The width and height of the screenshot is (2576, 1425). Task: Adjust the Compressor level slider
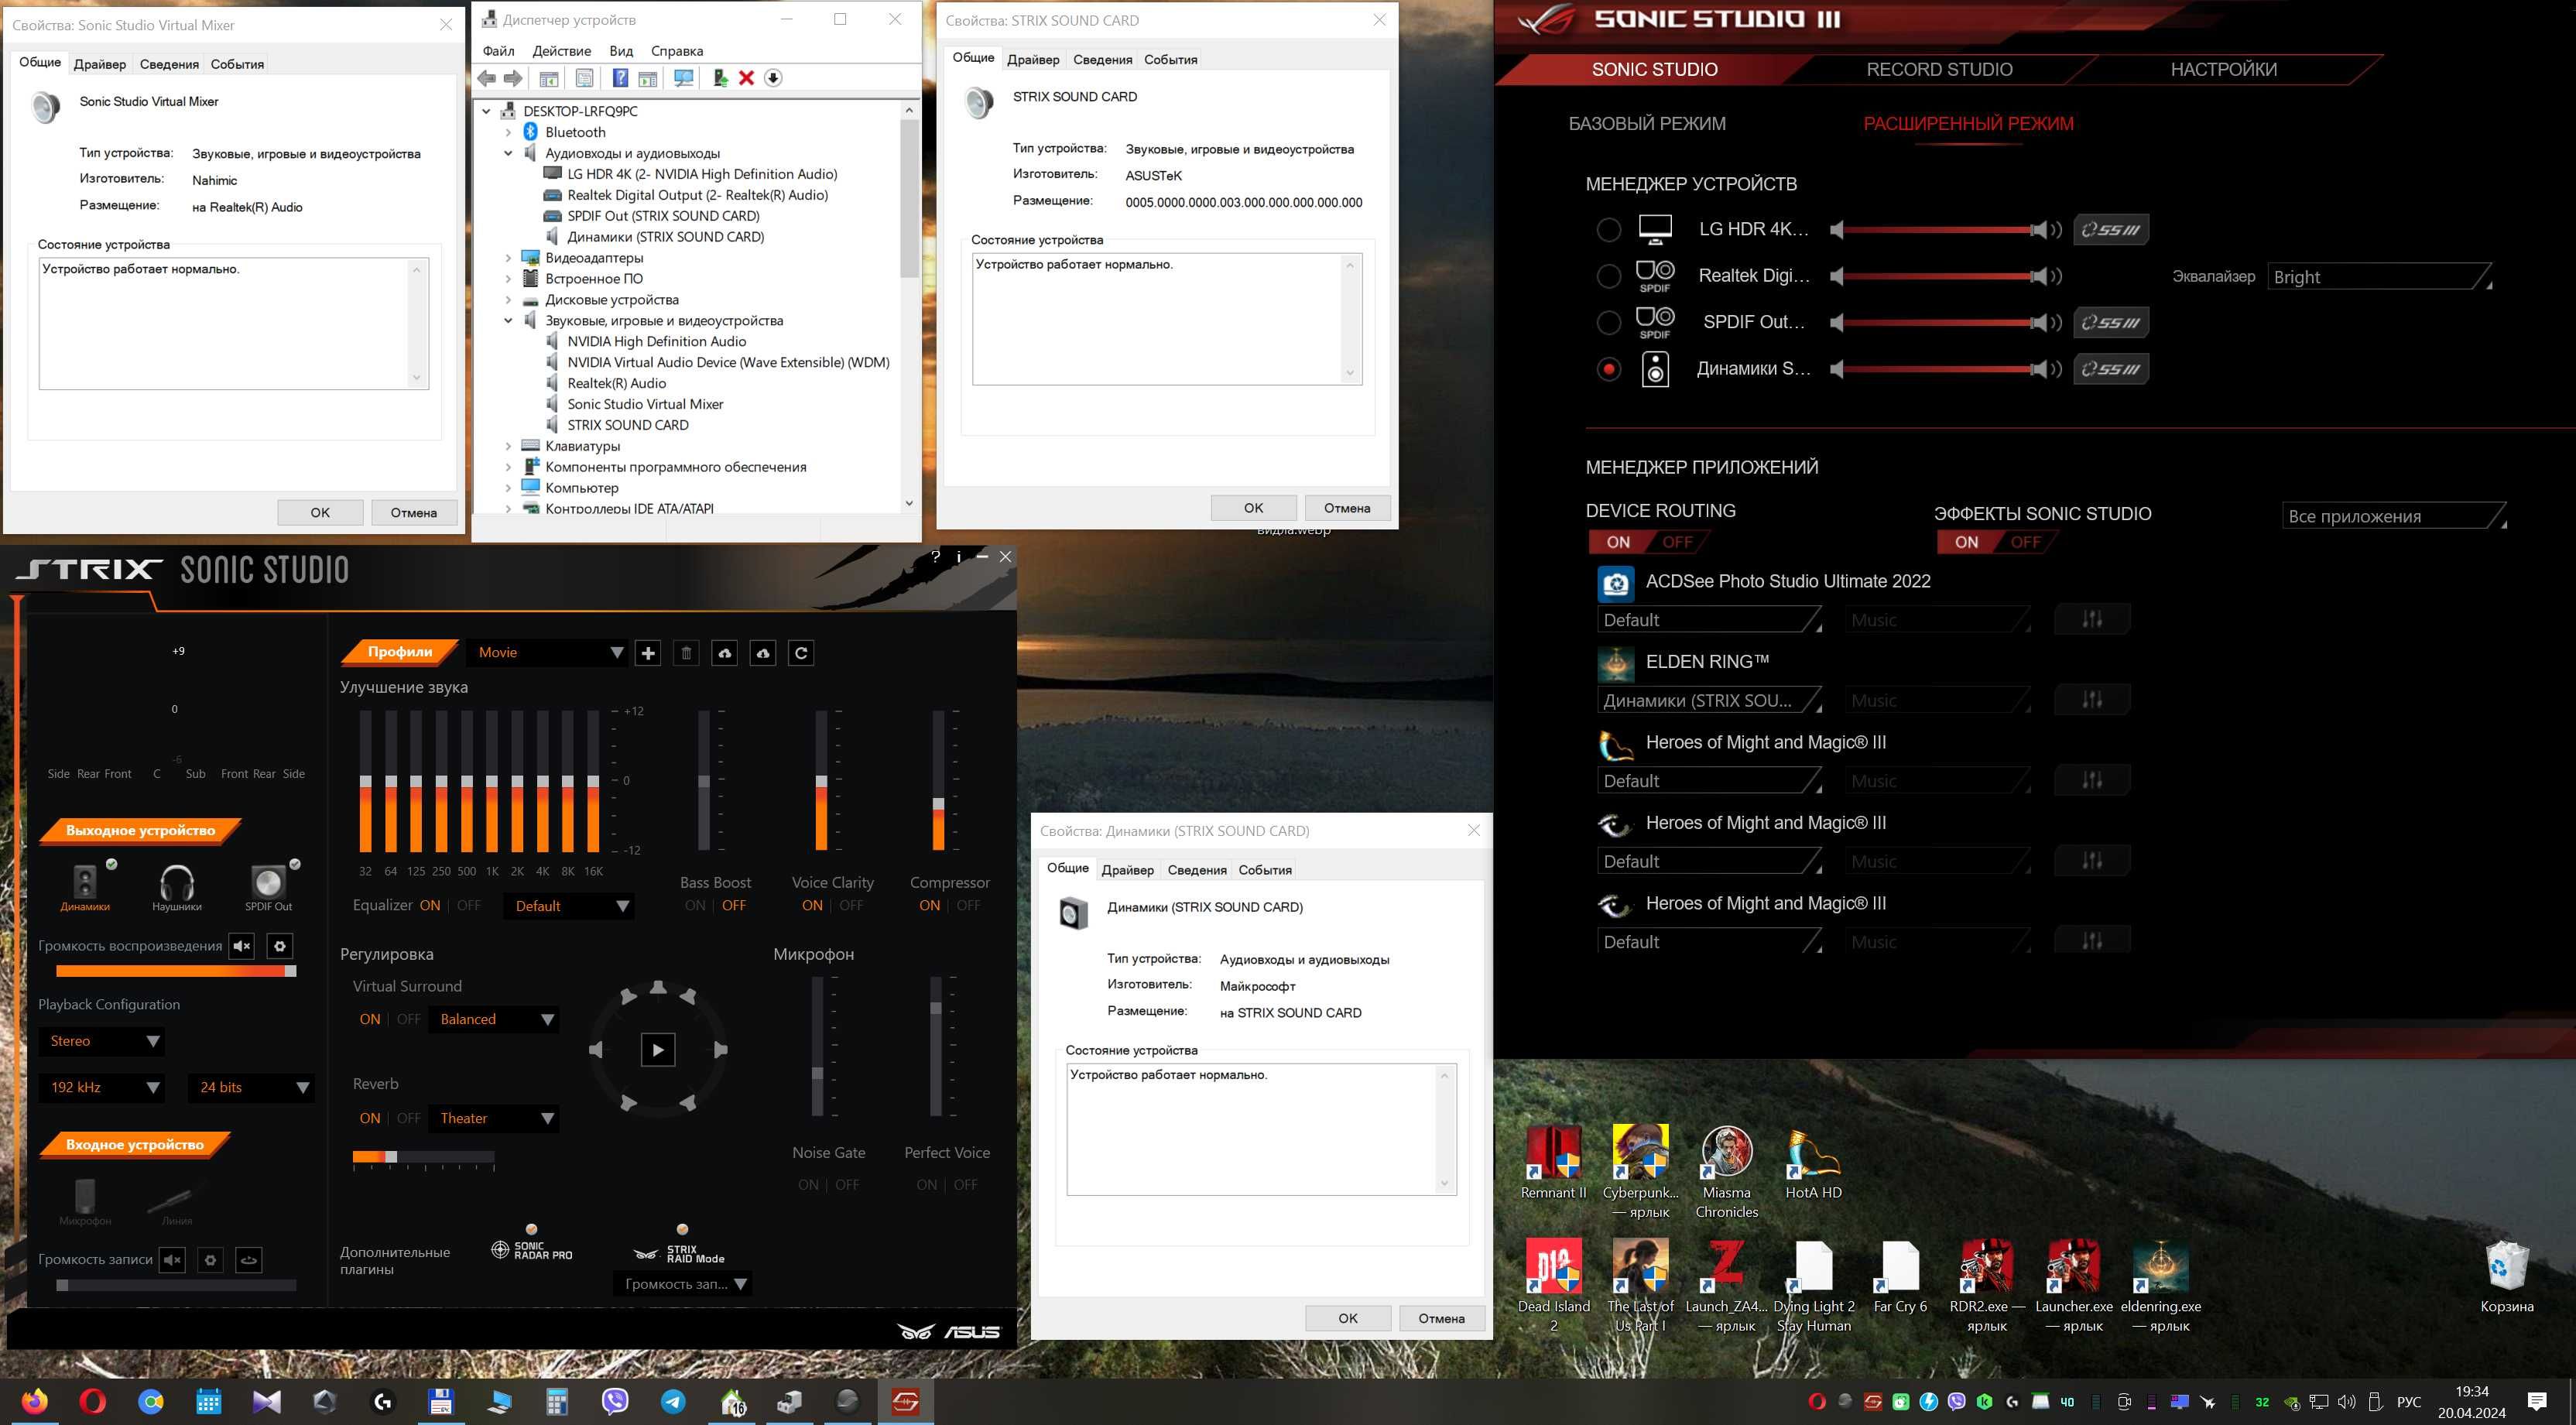938,780
